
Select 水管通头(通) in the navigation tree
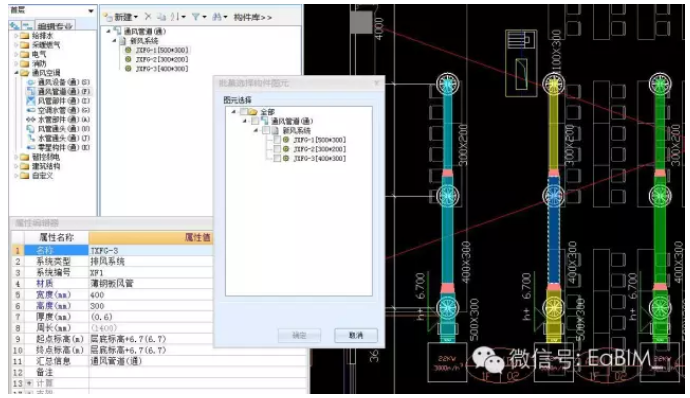[x=58, y=138]
